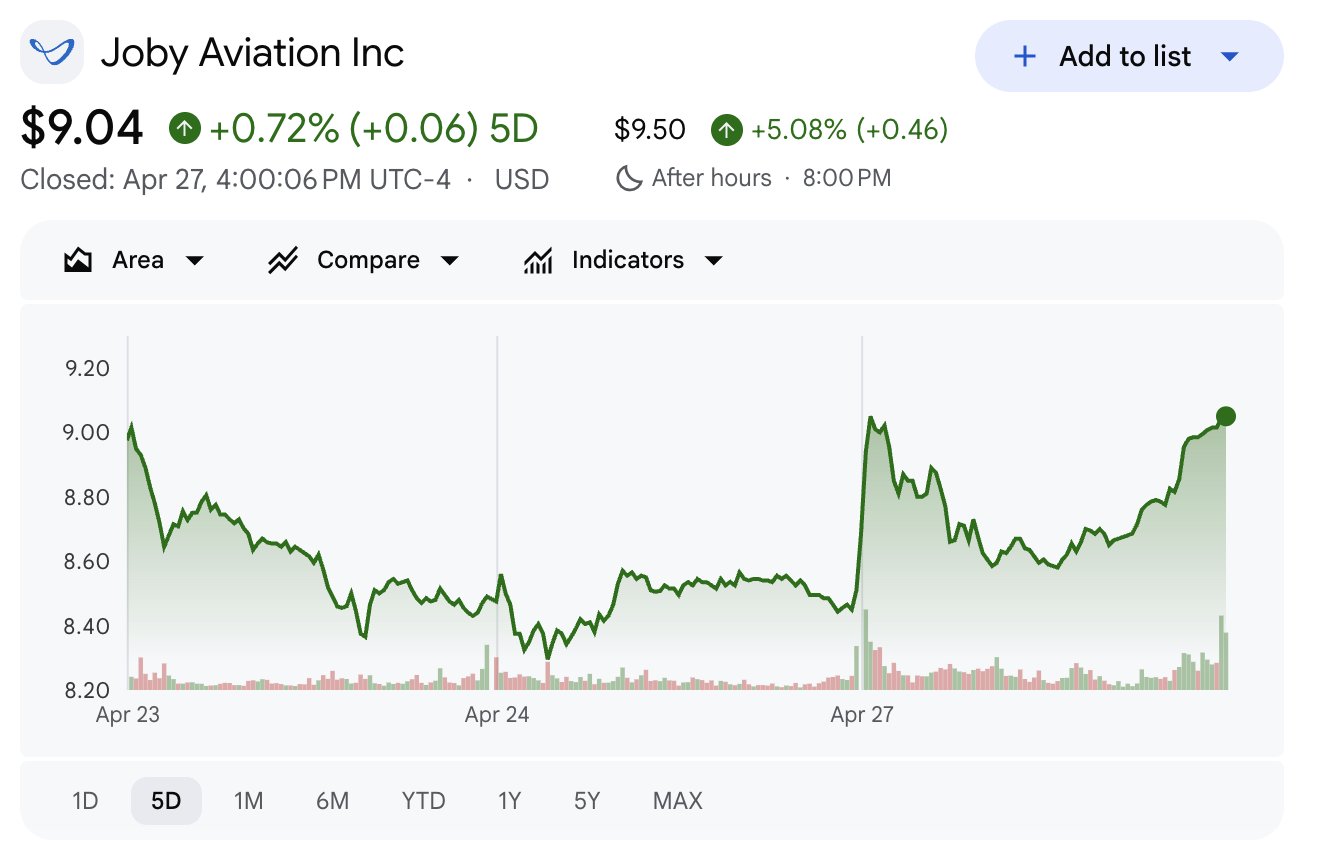Expand the Indicators dropdown arrow
Screen dimensions: 1318x842
713,261
